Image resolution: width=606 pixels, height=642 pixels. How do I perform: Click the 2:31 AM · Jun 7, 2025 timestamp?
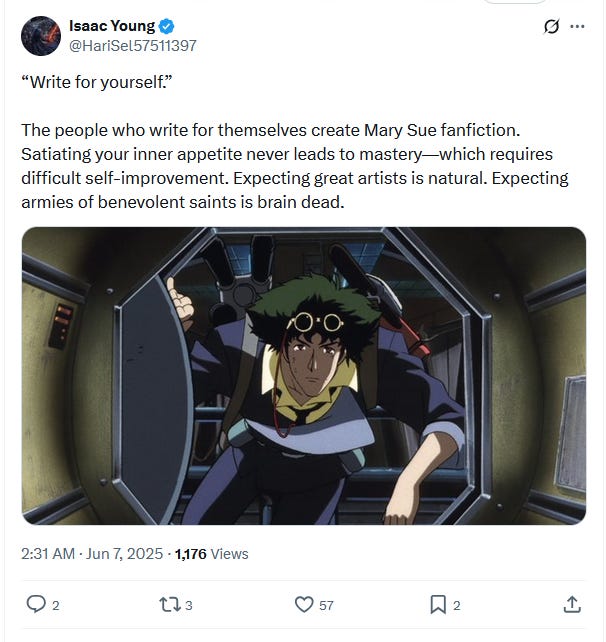(92, 554)
